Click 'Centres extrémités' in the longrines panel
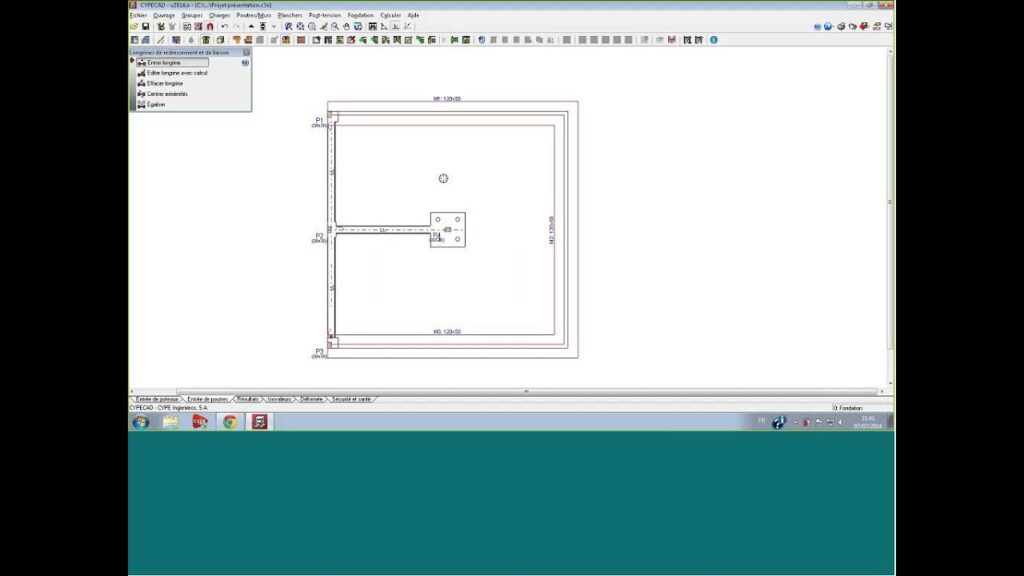Image resolution: width=1024 pixels, height=576 pixels. (x=167, y=94)
